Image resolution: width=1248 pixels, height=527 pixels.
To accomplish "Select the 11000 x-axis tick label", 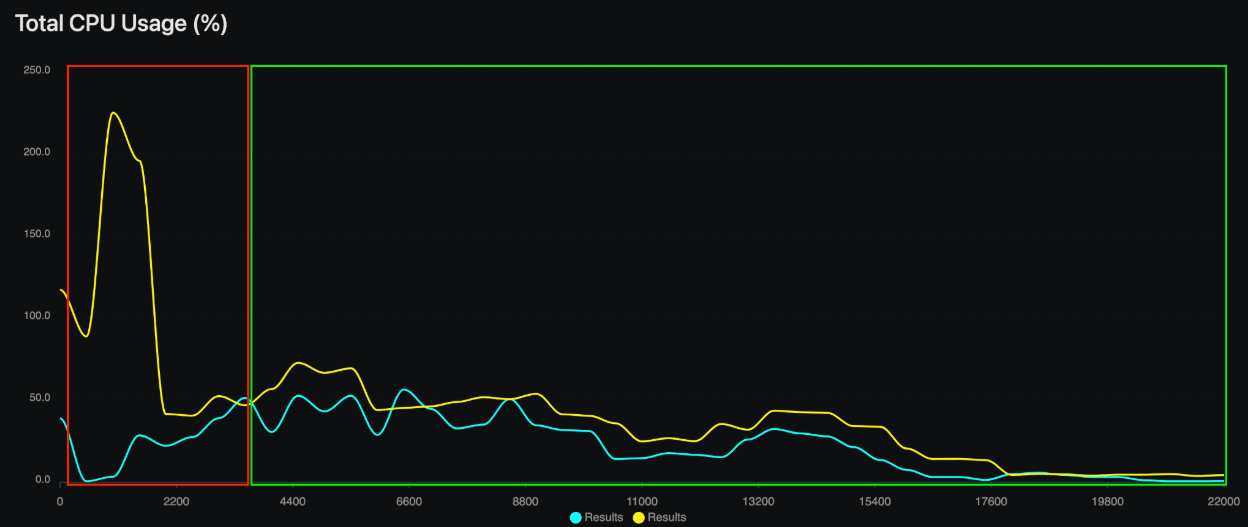I will click(x=642, y=501).
